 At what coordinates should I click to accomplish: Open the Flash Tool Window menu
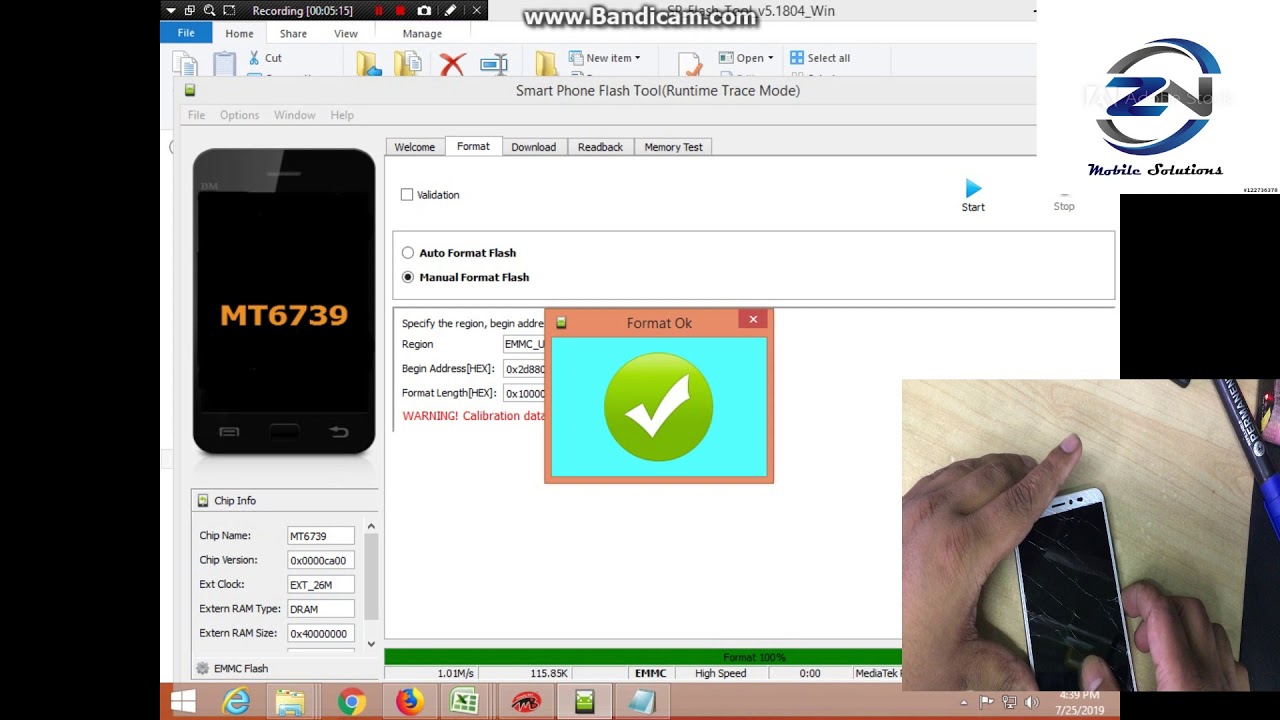tap(295, 115)
